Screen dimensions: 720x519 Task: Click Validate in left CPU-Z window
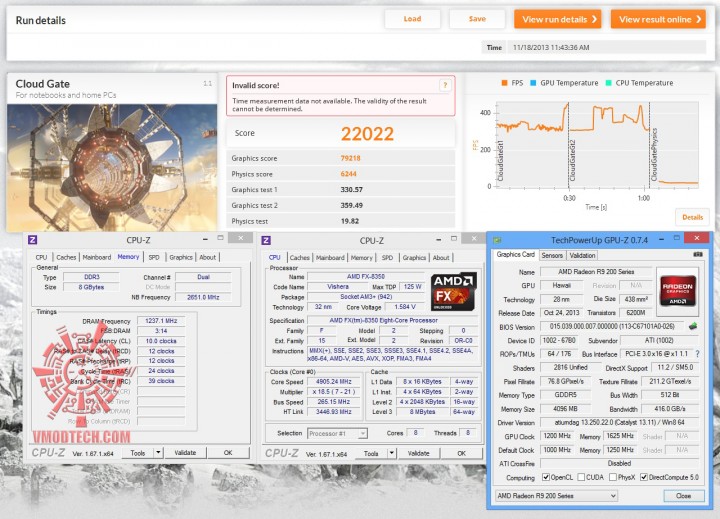[x=185, y=453]
